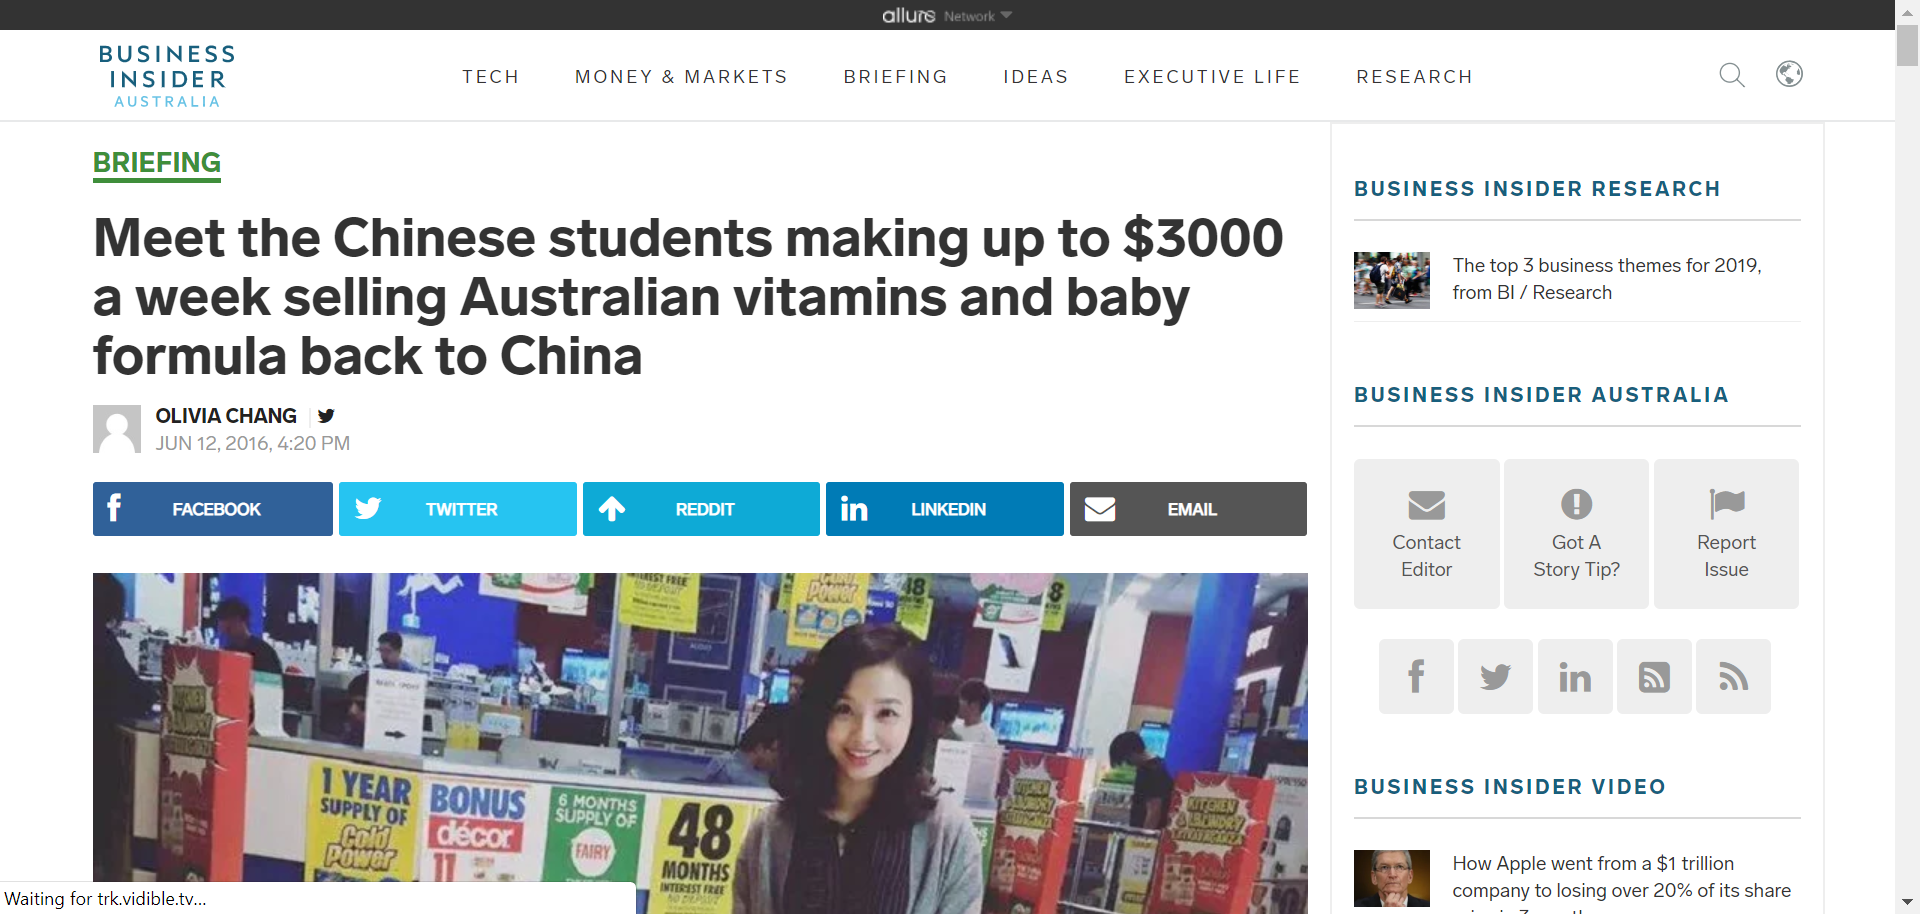Select Executive Life in navigation
The width and height of the screenshot is (1920, 914).
tap(1212, 77)
